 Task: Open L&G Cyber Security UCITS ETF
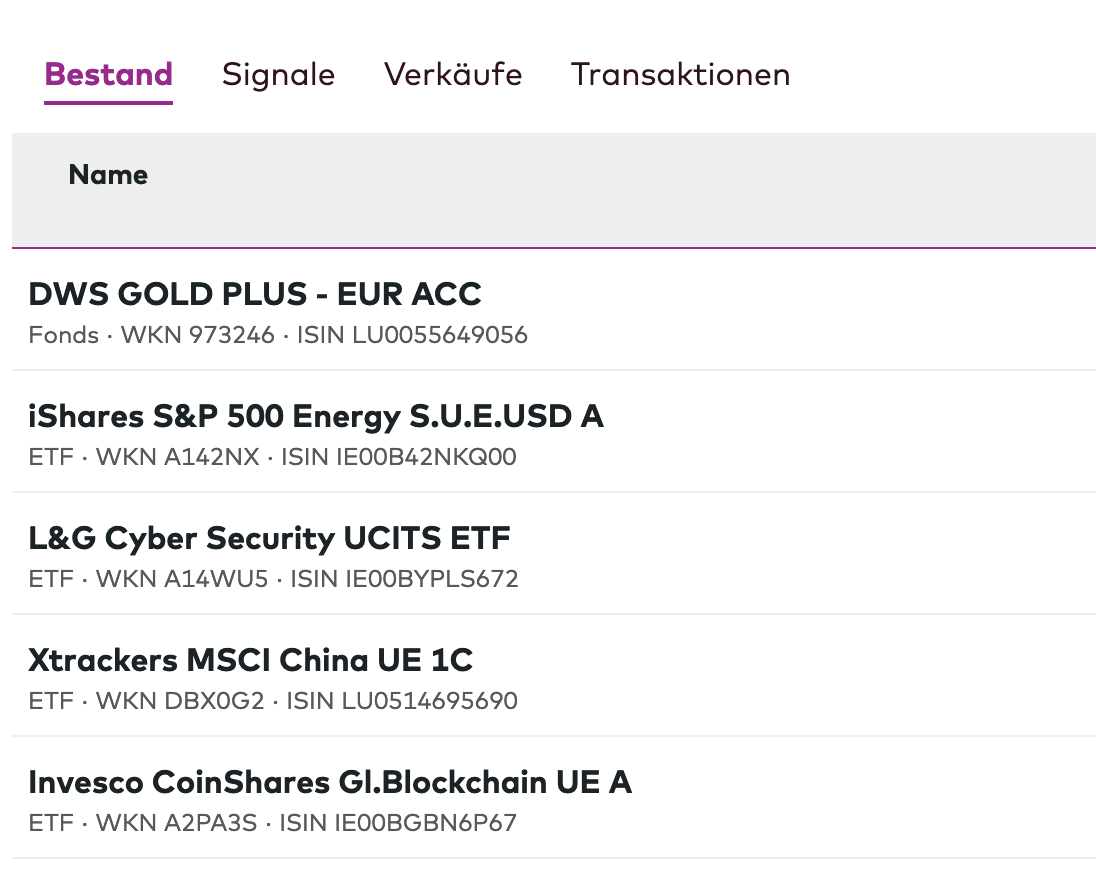(x=269, y=538)
